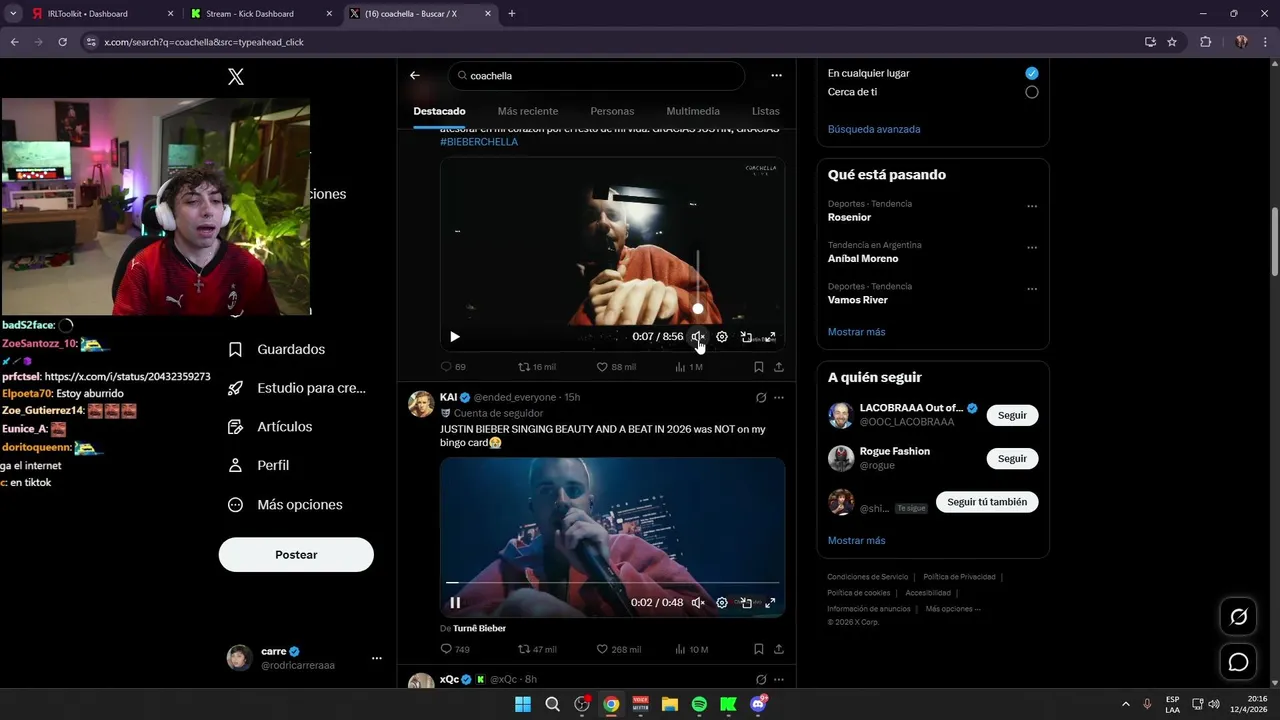
Task: Open more options on KAI post
Action: click(779, 397)
